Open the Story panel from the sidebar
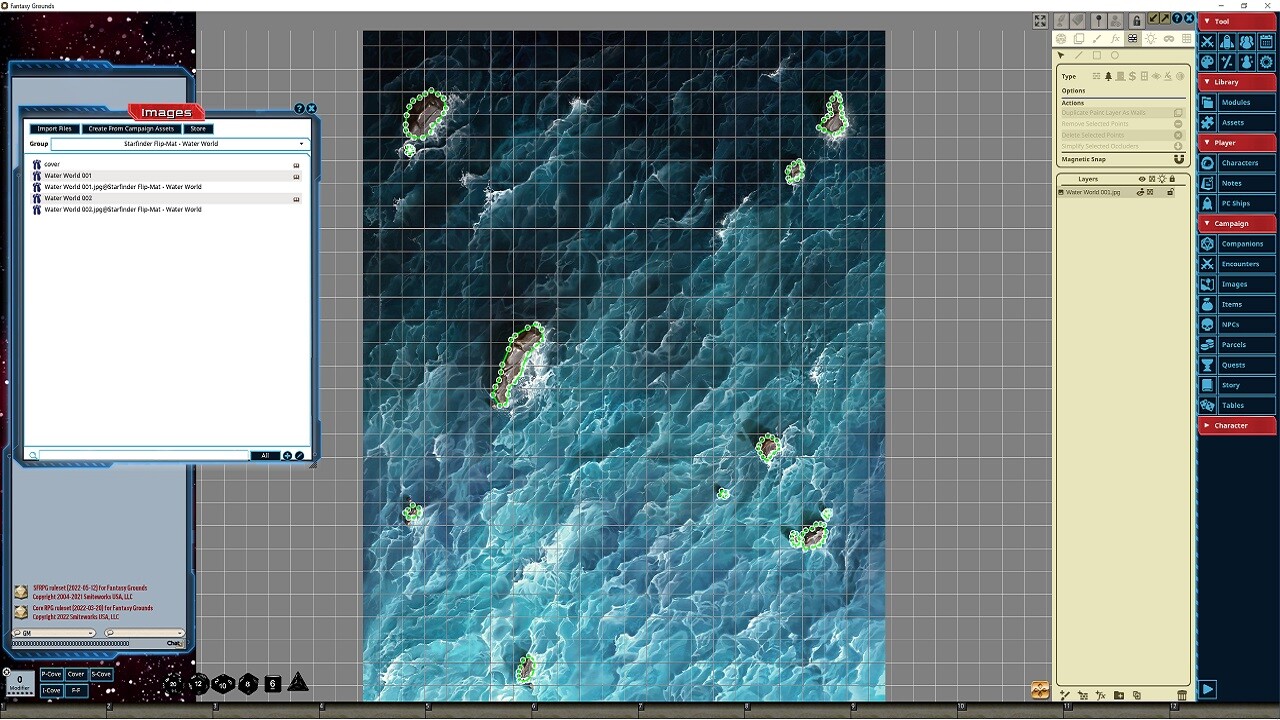The height and width of the screenshot is (720, 1280). [1237, 384]
